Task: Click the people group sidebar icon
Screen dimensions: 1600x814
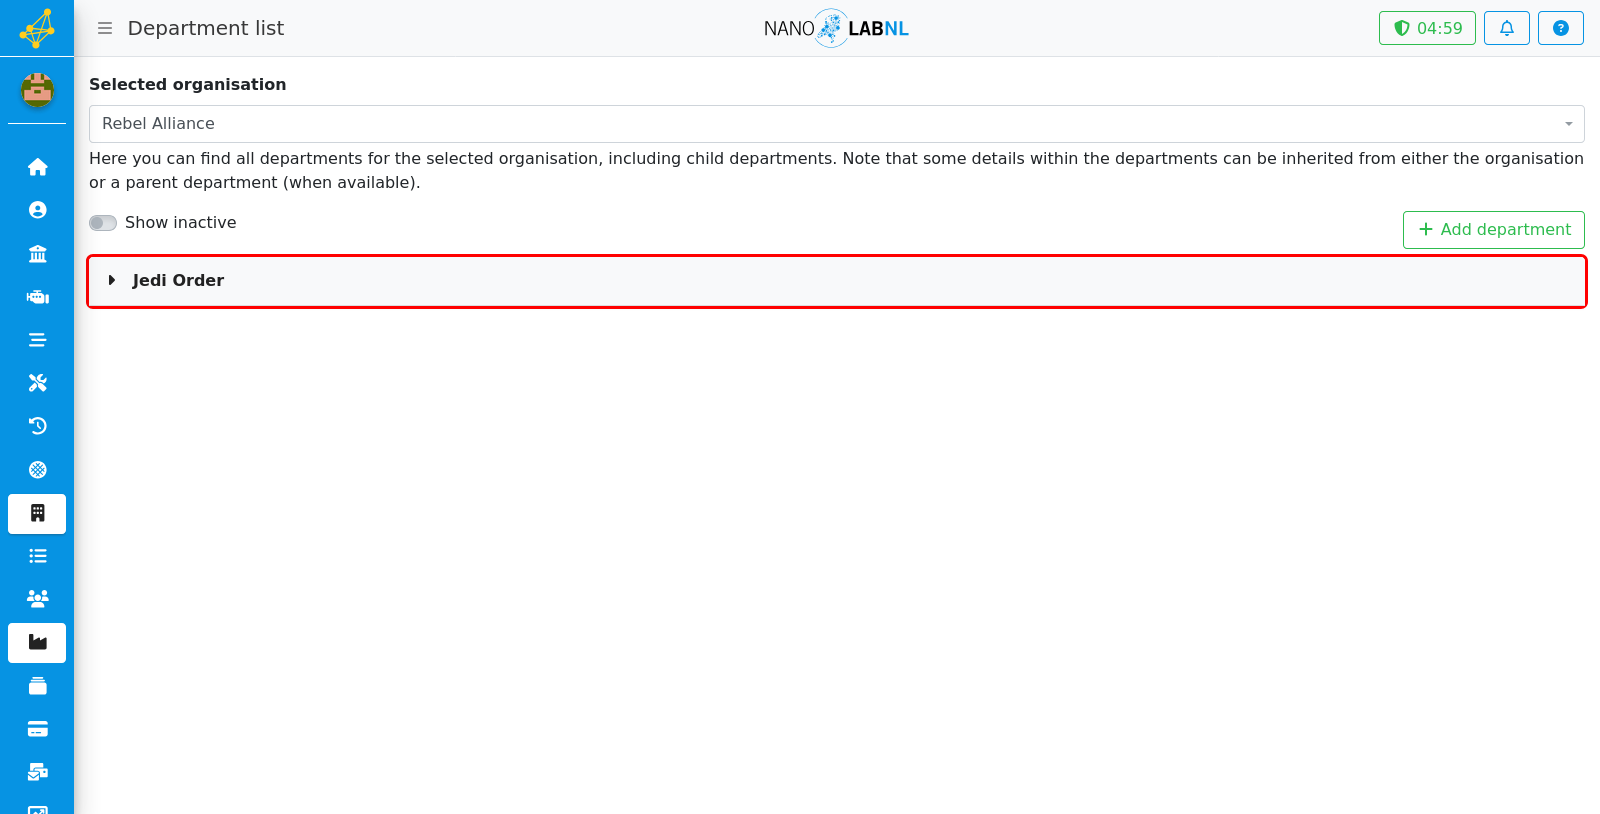Action: [x=37, y=599]
